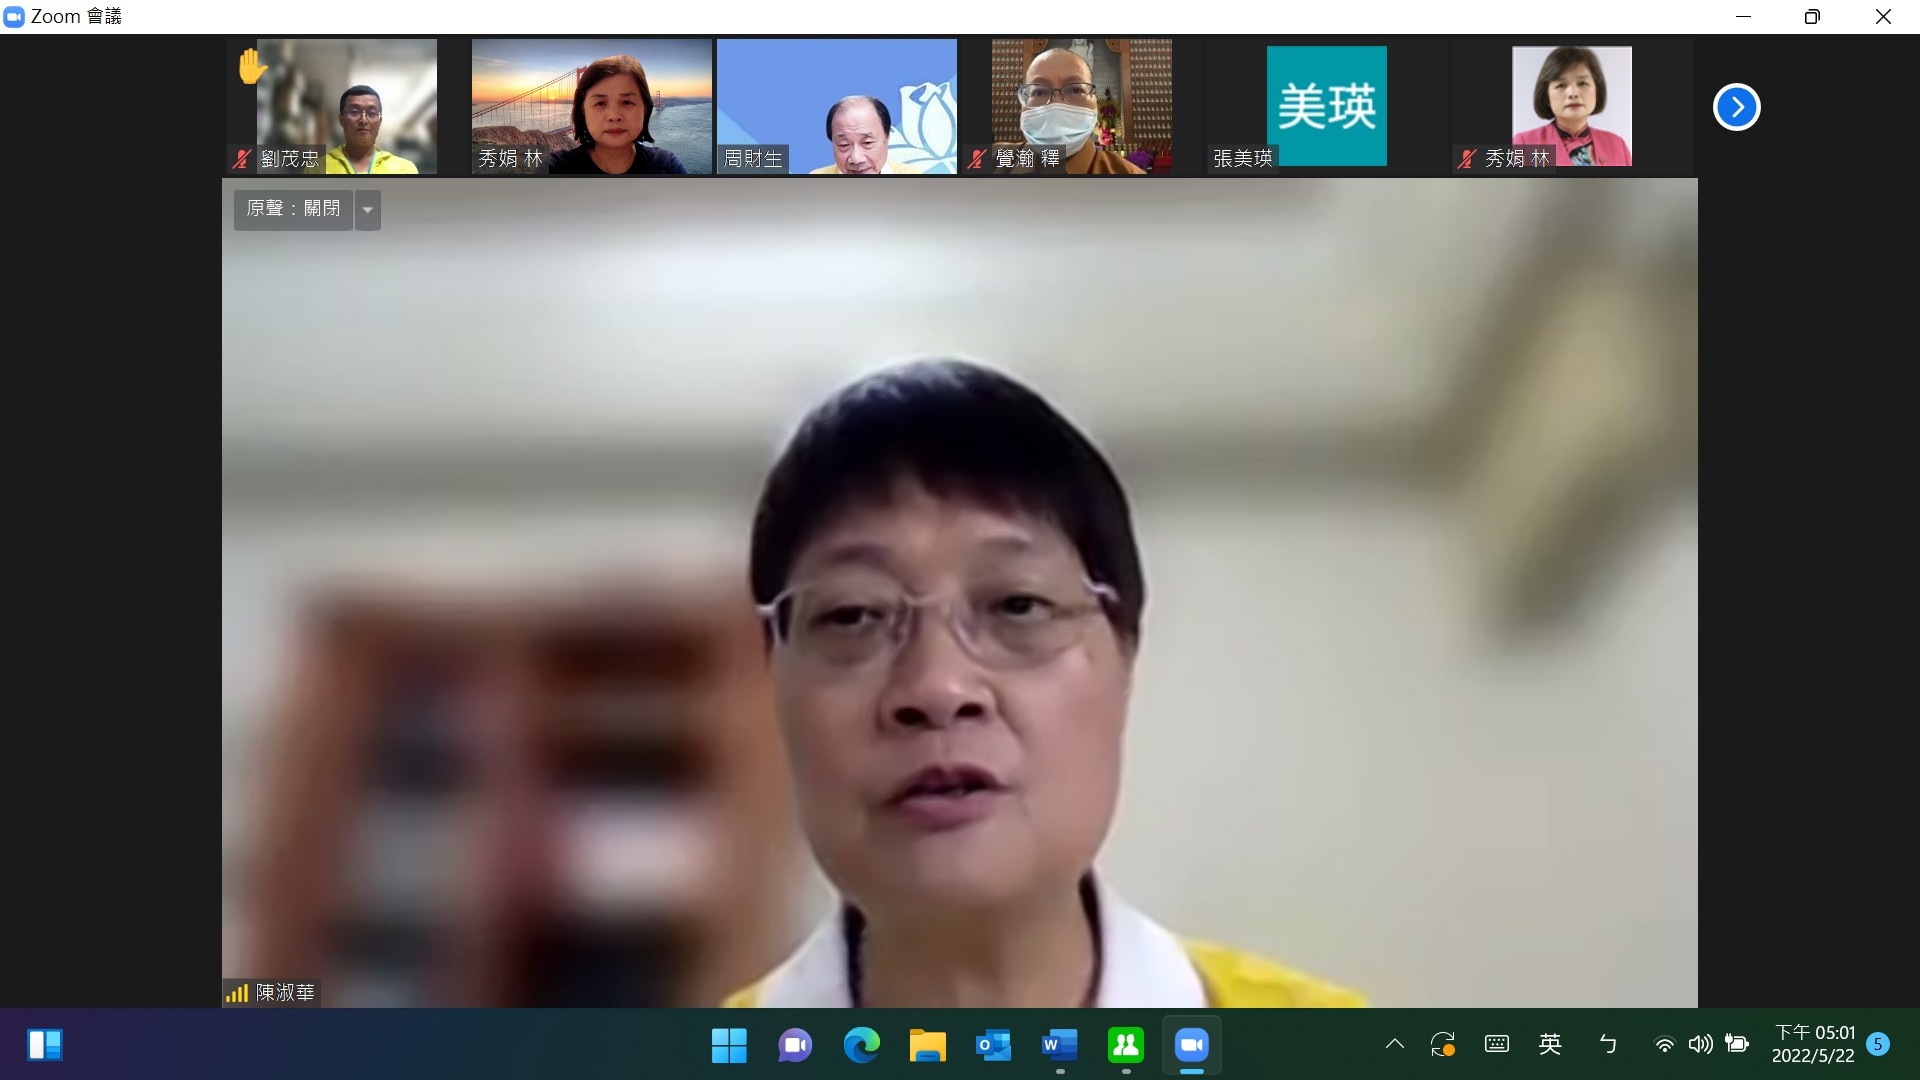
Task: Click the muted mic icon beside 劉茂忠
Action: point(241,158)
